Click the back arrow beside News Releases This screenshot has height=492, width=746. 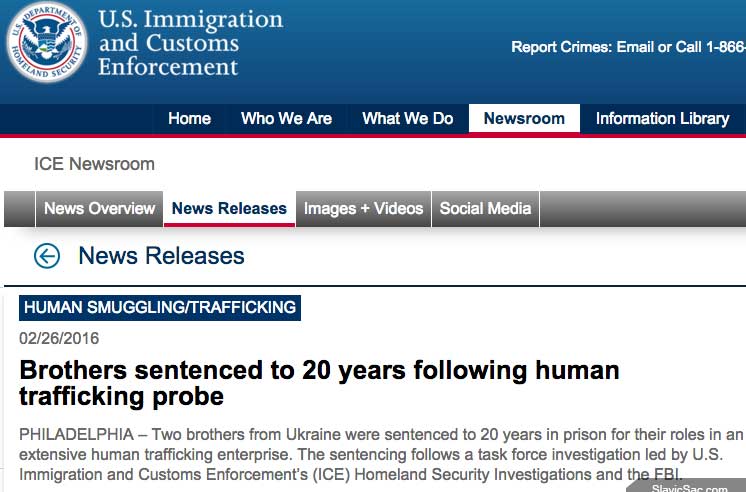pyautogui.click(x=47, y=256)
